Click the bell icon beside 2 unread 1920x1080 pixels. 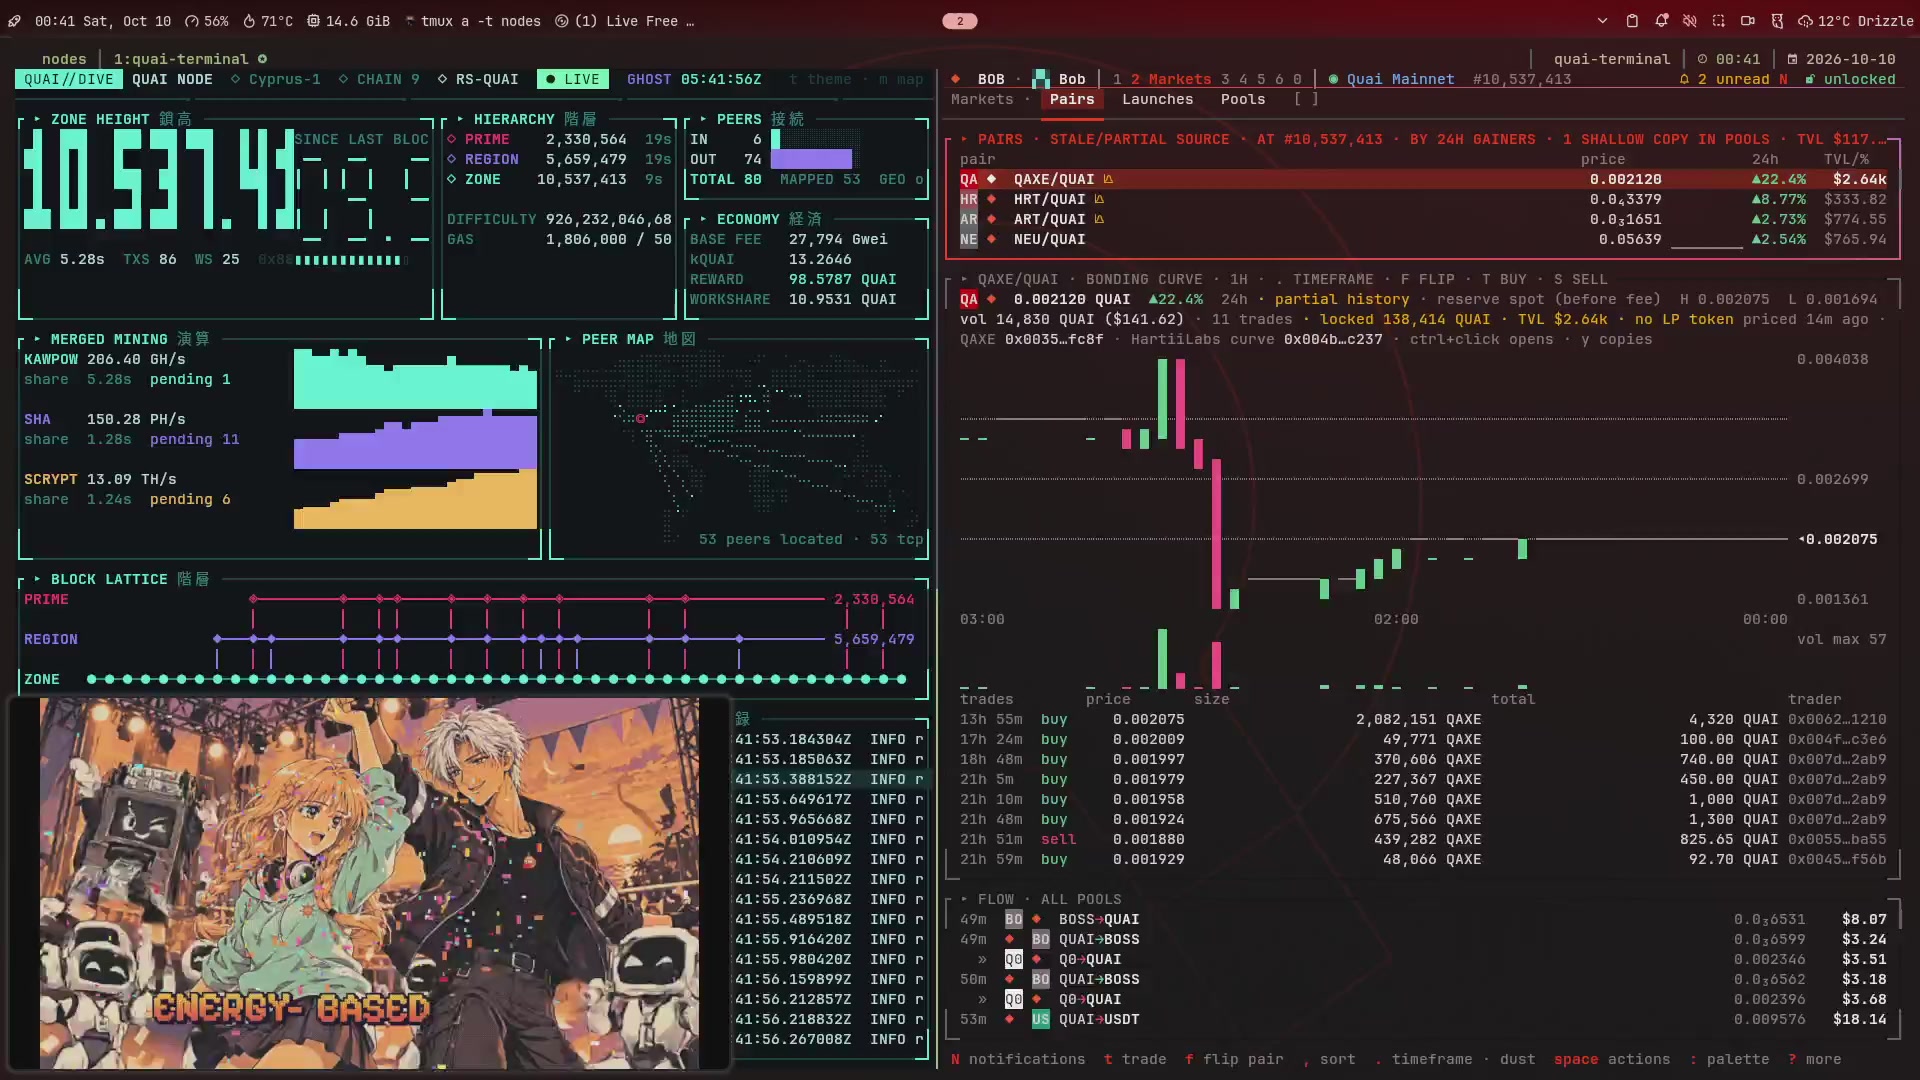coord(1684,79)
